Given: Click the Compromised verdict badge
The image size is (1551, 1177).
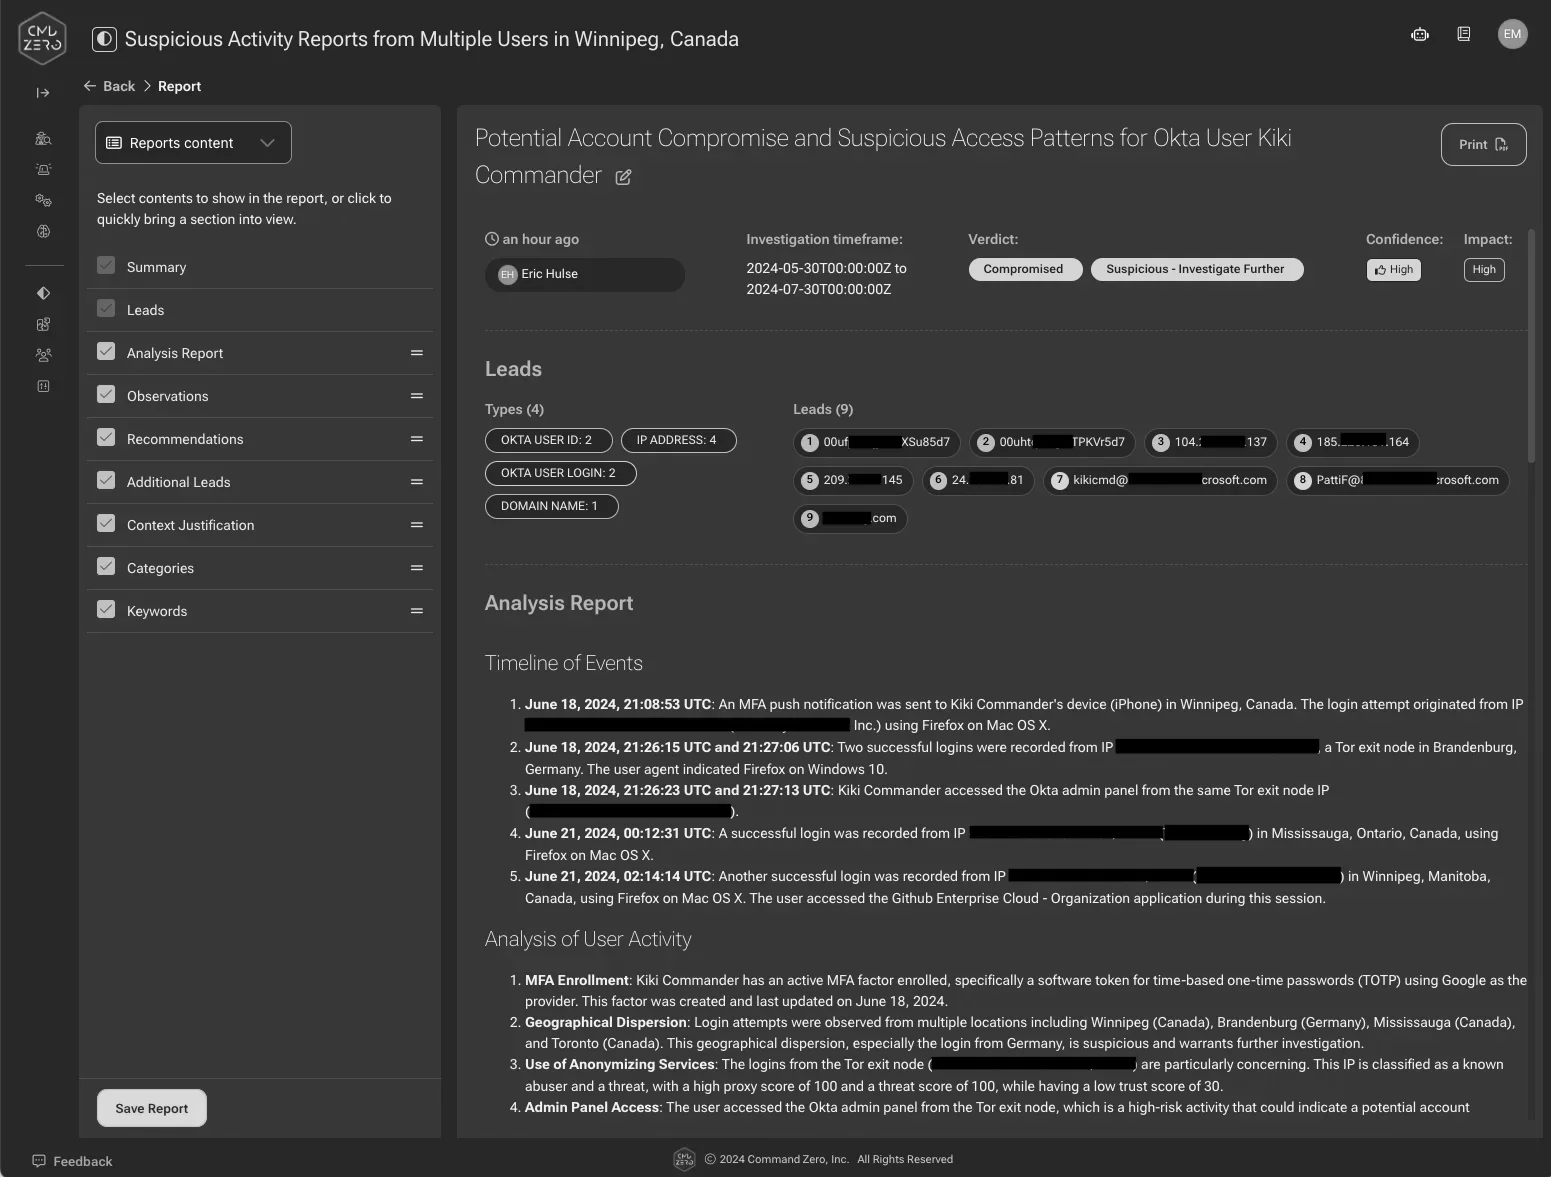Looking at the screenshot, I should pyautogui.click(x=1025, y=269).
